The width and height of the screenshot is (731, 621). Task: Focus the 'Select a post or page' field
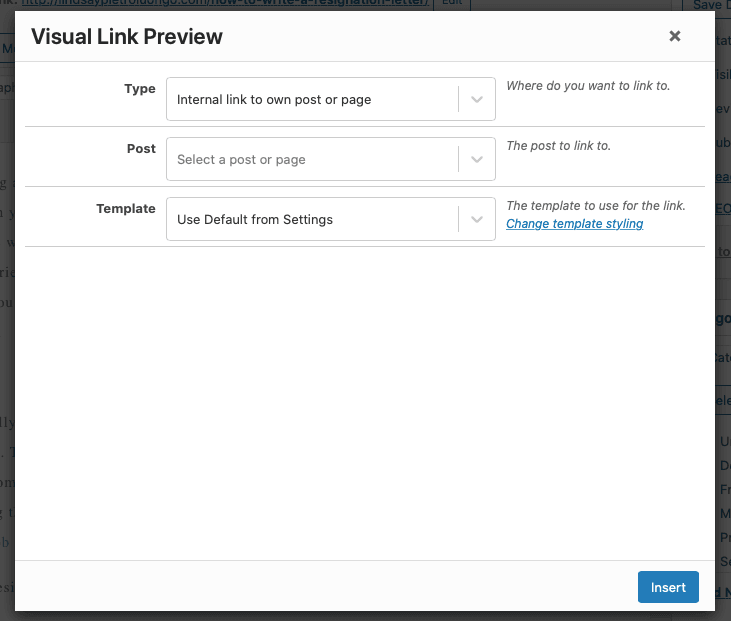(x=300, y=160)
